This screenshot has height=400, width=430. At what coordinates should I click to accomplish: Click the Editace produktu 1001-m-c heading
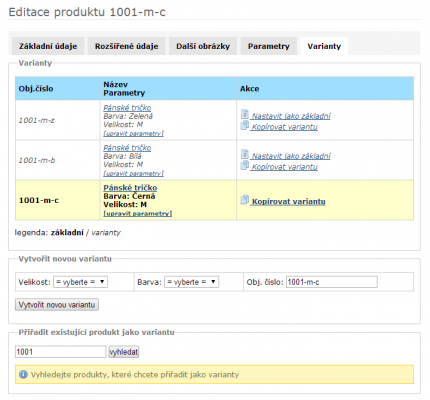click(87, 12)
